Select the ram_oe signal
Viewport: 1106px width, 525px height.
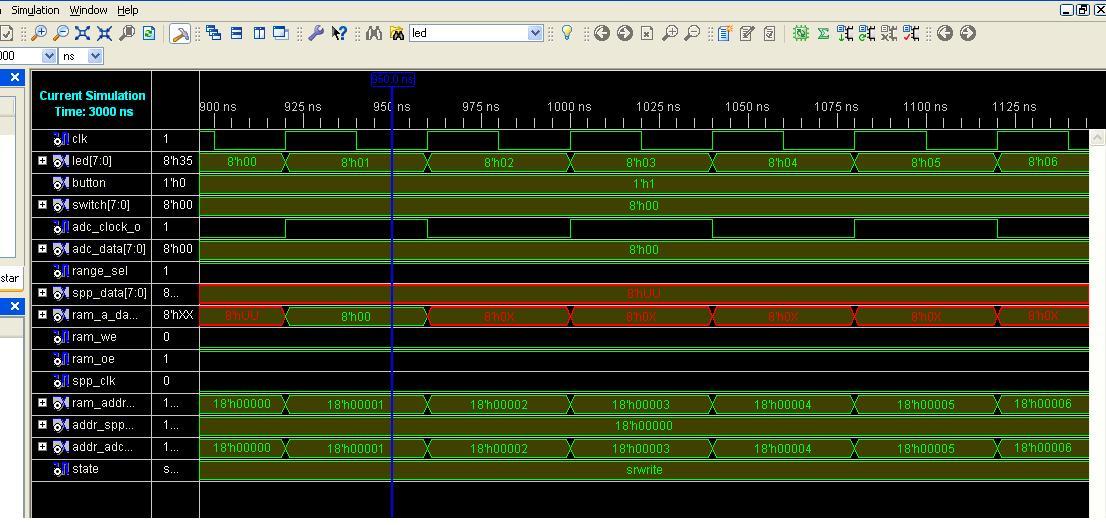[x=93, y=359]
